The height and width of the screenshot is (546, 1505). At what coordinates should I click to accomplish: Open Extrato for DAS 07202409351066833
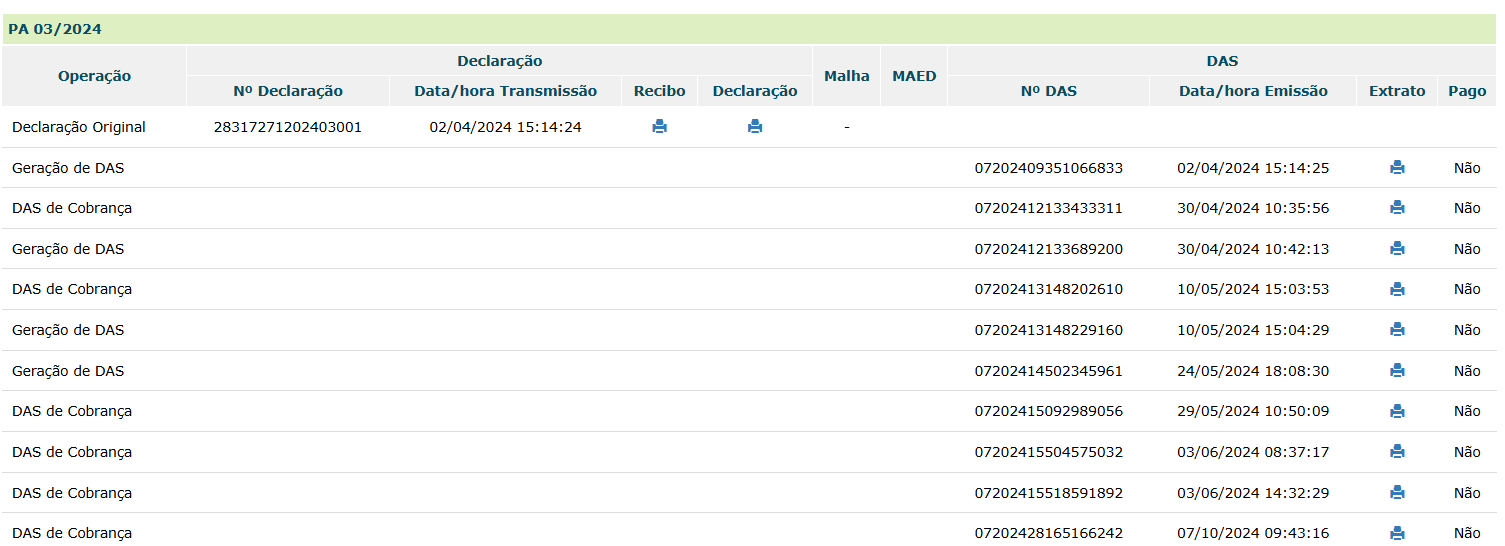[1397, 168]
